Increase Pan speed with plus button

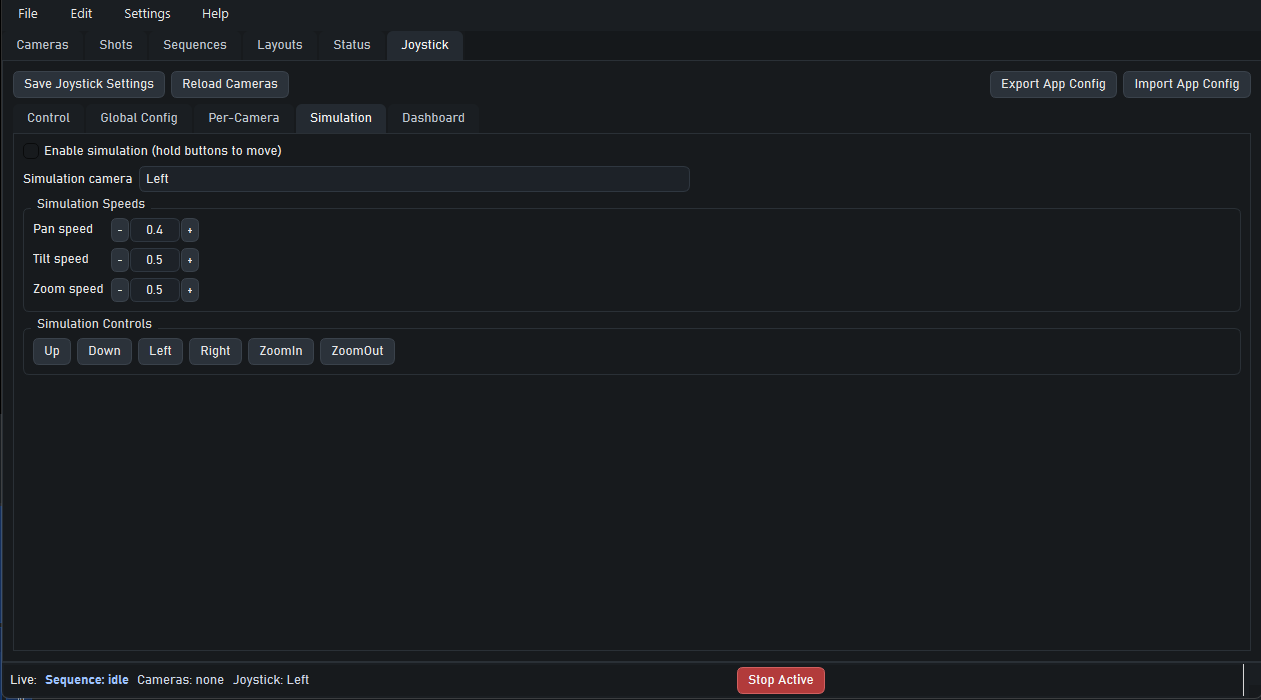190,230
